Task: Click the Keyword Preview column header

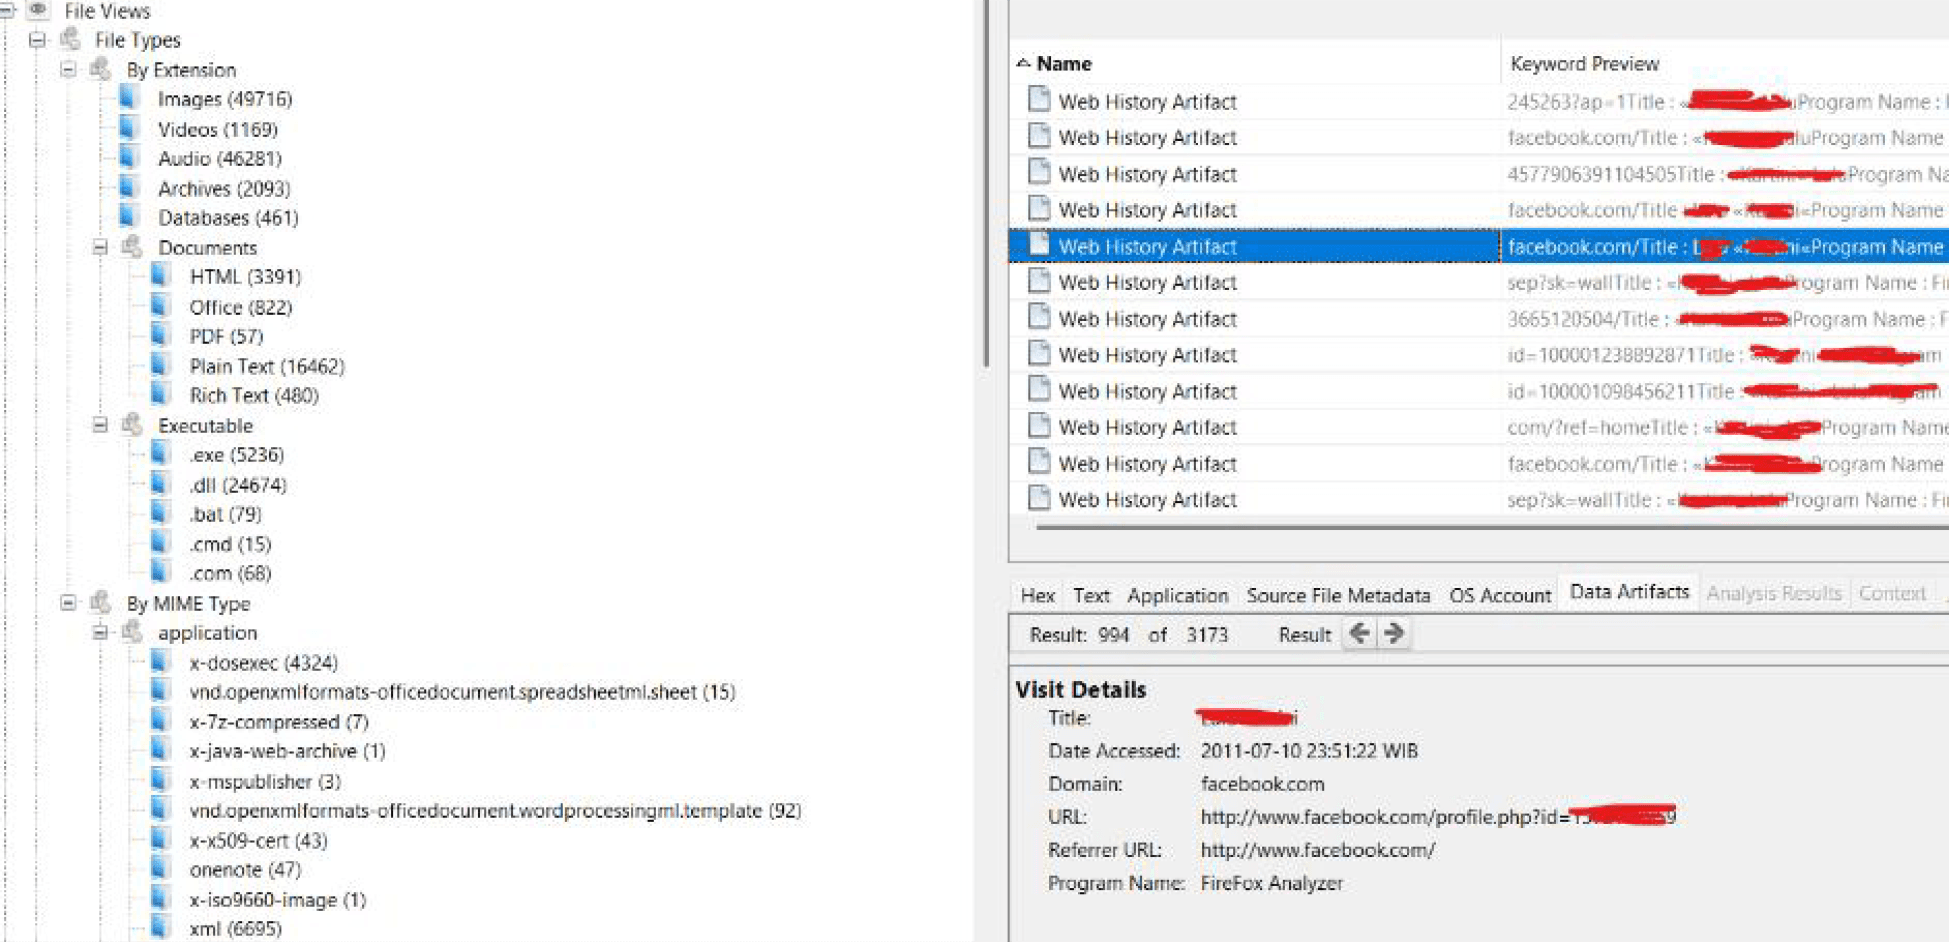Action: (1725, 63)
